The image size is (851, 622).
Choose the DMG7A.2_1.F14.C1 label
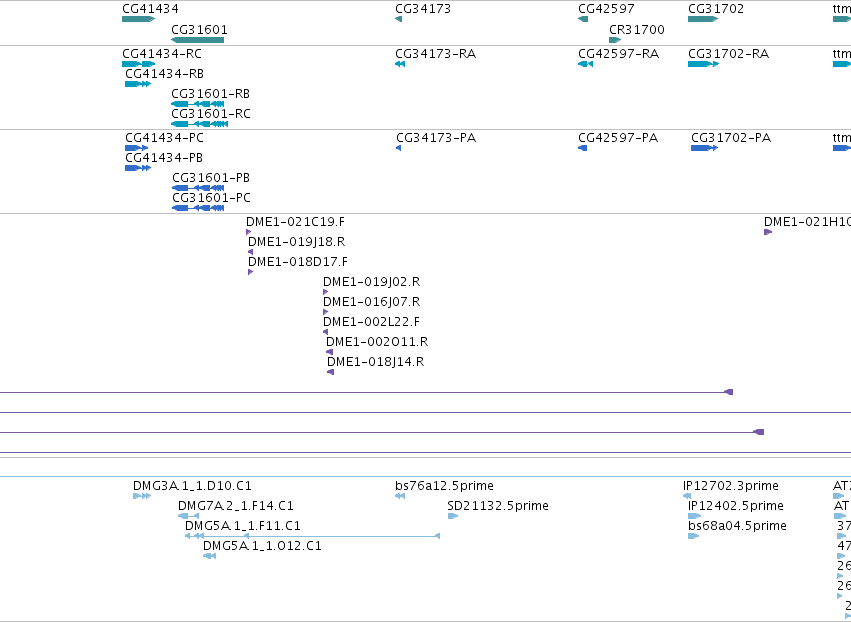click(x=236, y=506)
